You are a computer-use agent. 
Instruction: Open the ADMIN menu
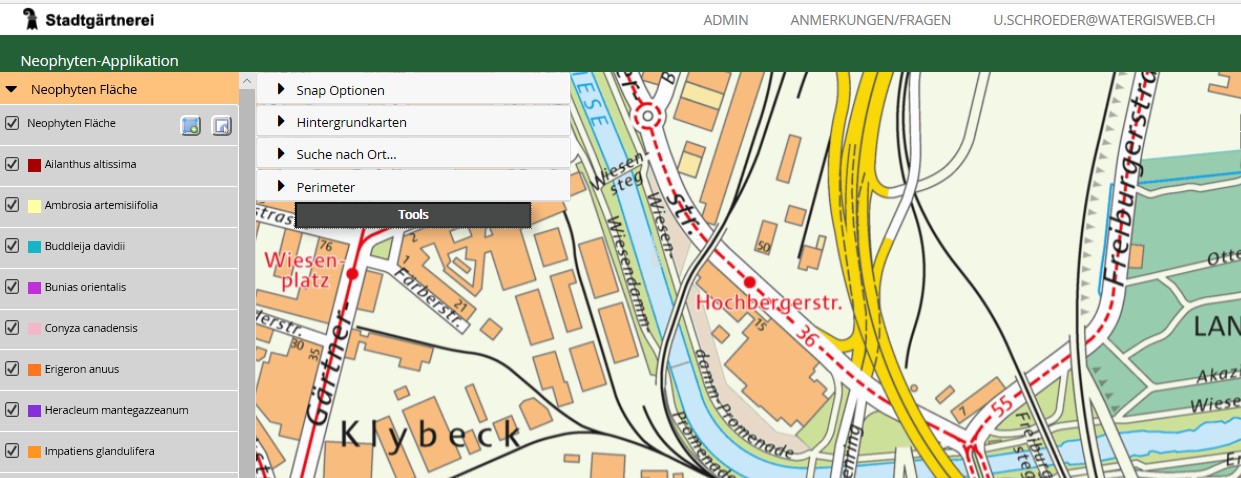click(726, 20)
